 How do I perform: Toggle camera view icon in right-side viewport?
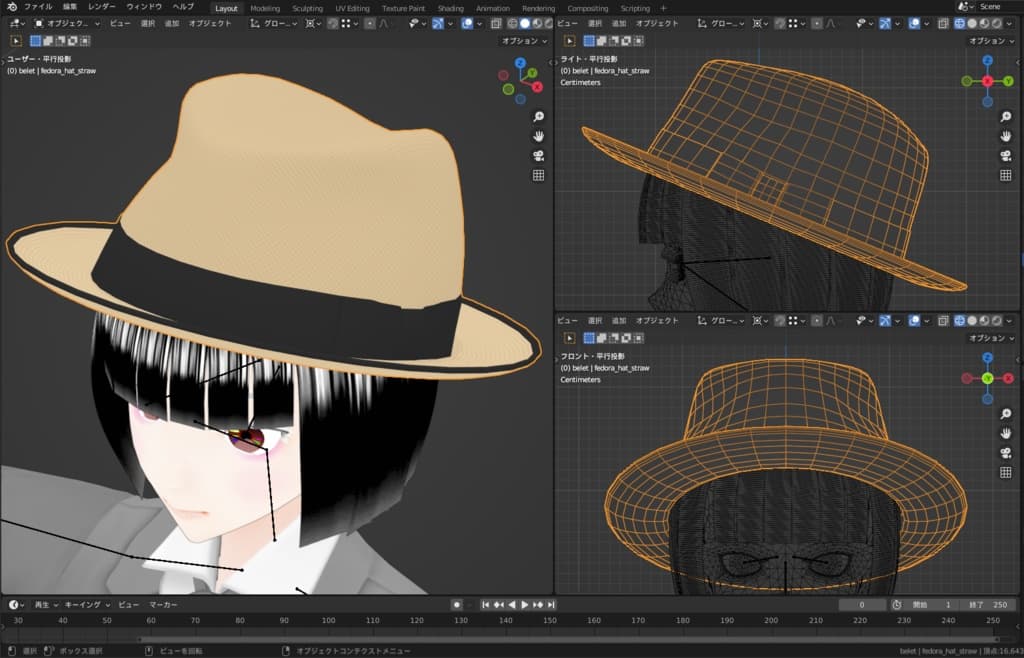click(1008, 155)
